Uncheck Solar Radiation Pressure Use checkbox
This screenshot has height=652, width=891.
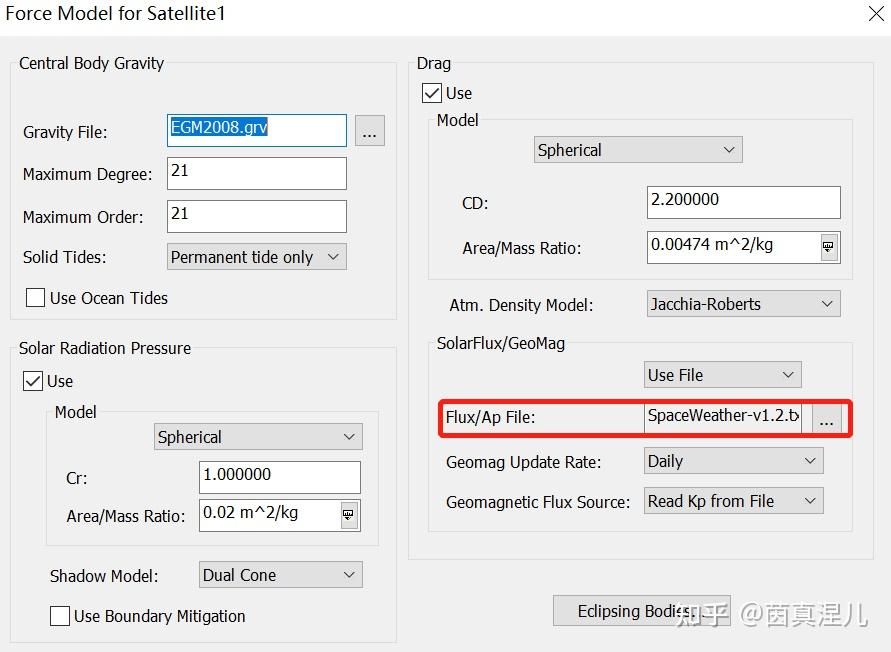pyautogui.click(x=33, y=381)
